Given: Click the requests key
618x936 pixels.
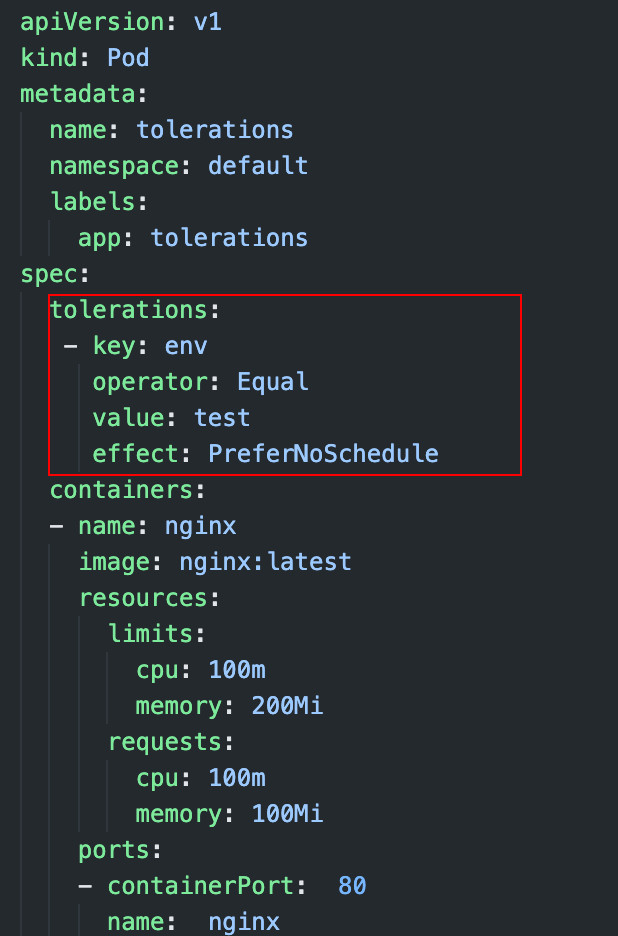Looking at the screenshot, I should click(x=164, y=742).
